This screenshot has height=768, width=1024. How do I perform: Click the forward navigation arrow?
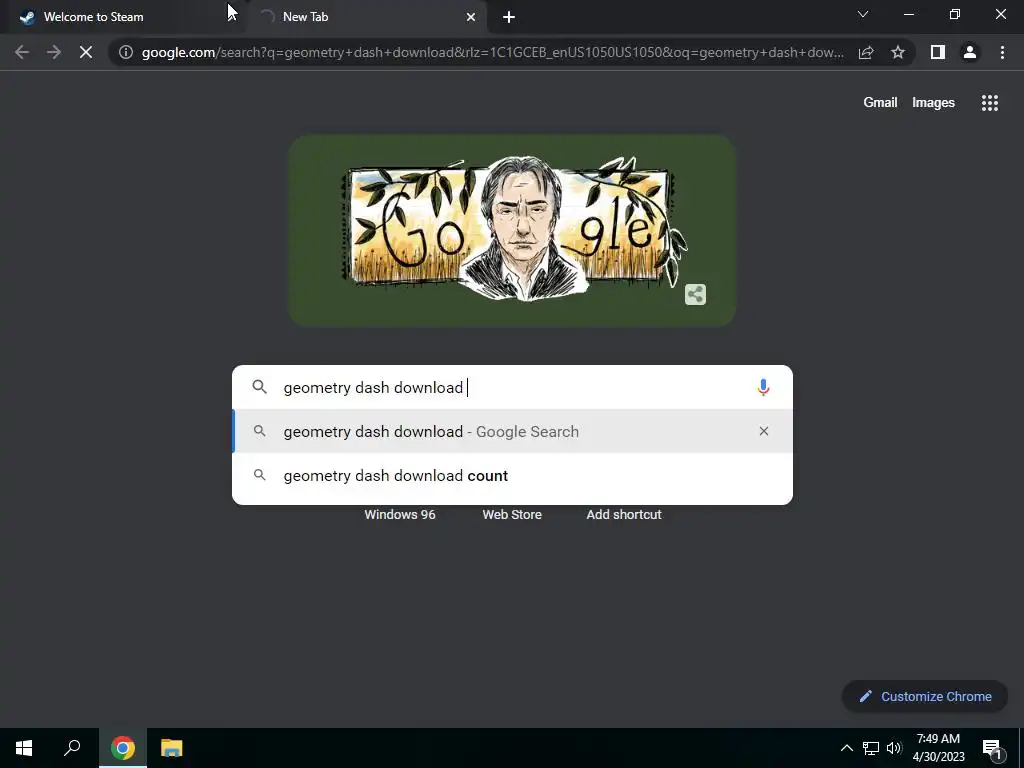pos(54,52)
